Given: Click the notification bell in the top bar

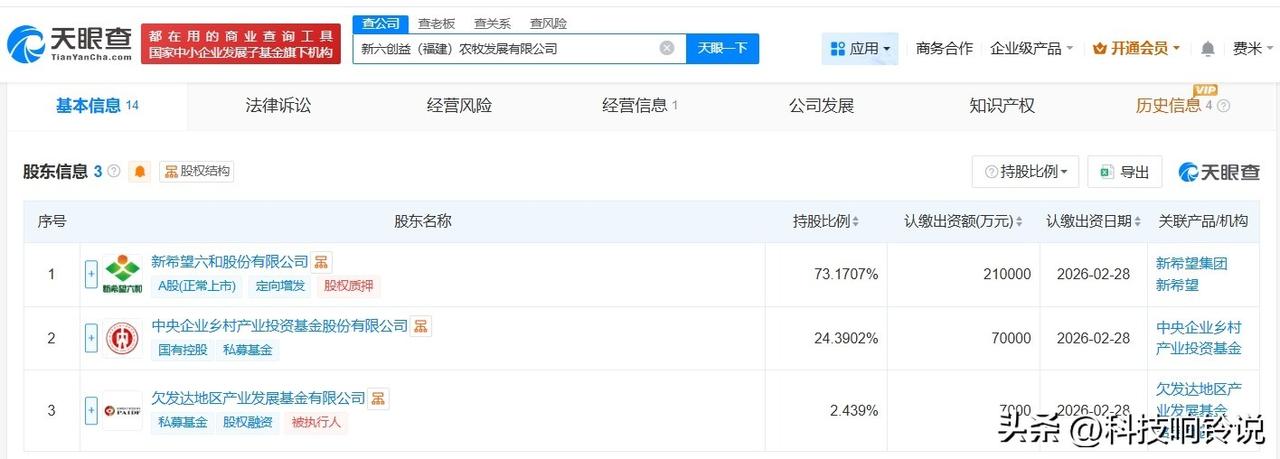Looking at the screenshot, I should [1208, 48].
